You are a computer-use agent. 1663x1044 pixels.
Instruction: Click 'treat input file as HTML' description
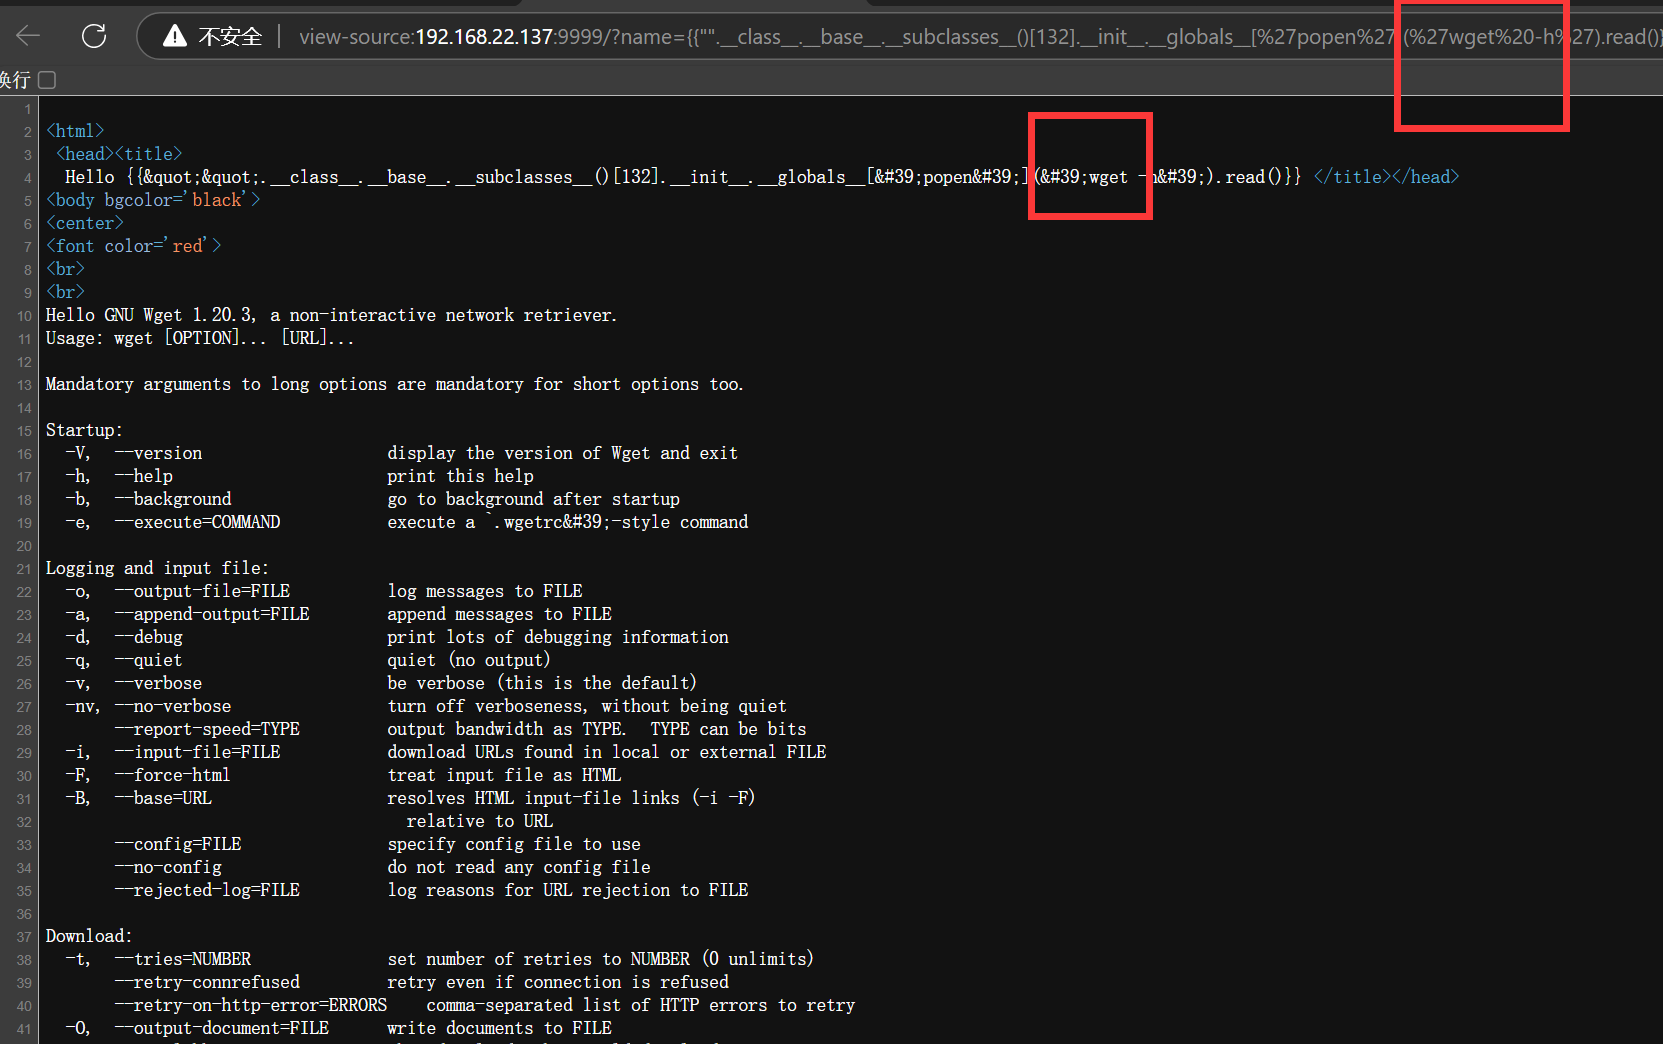click(505, 775)
